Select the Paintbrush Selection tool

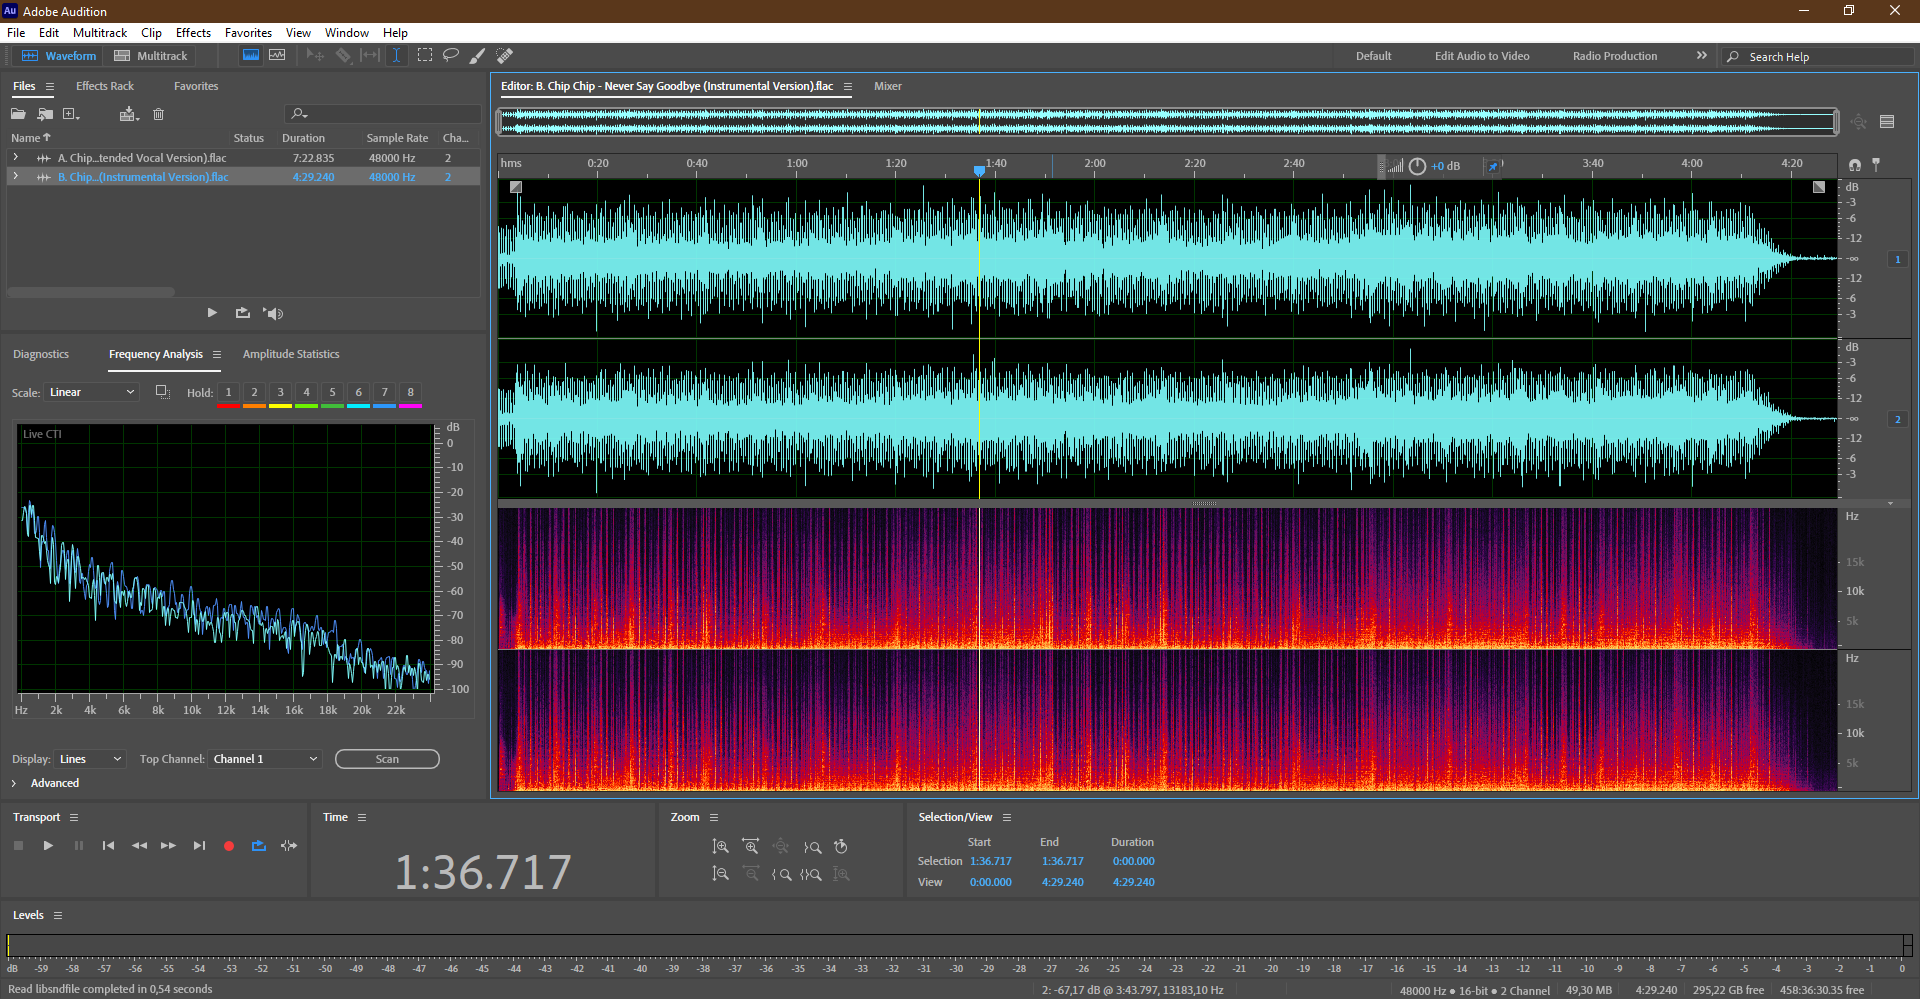click(478, 56)
